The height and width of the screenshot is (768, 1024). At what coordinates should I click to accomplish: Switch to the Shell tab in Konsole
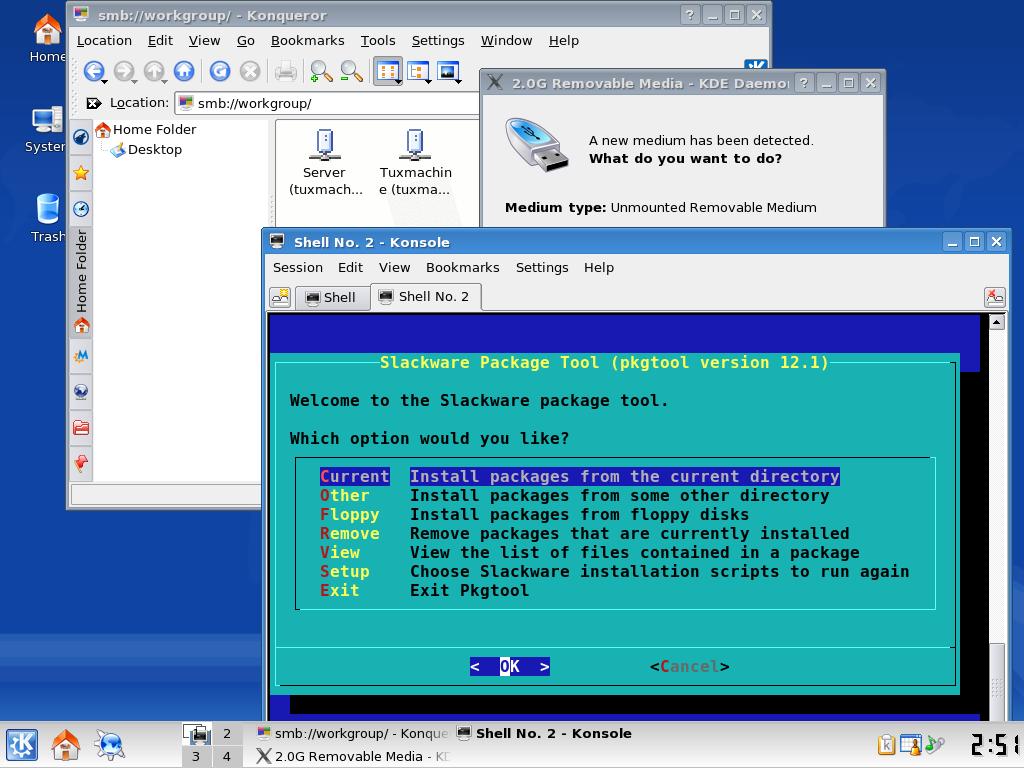331,297
